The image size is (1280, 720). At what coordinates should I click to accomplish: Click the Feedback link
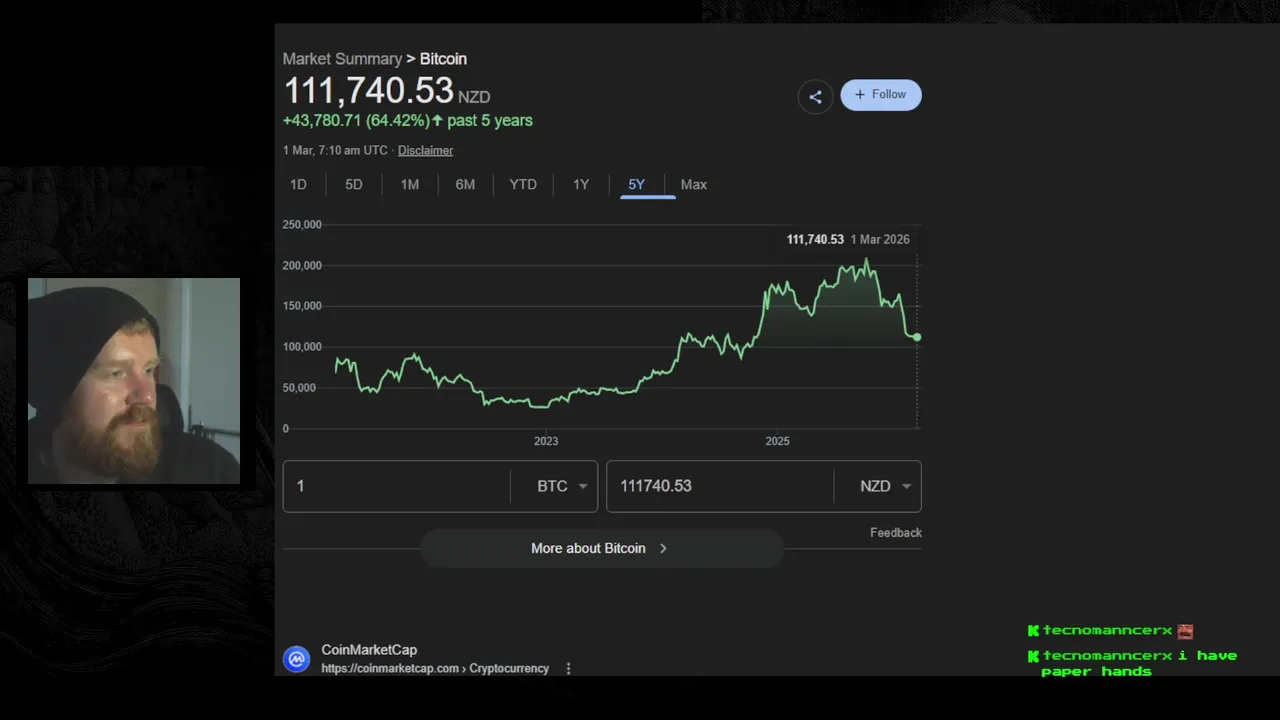895,533
